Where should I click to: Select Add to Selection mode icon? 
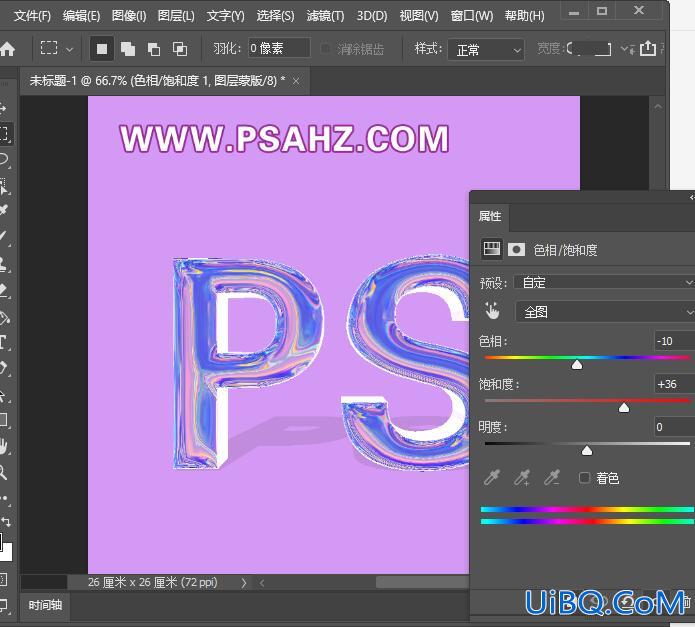[128, 49]
